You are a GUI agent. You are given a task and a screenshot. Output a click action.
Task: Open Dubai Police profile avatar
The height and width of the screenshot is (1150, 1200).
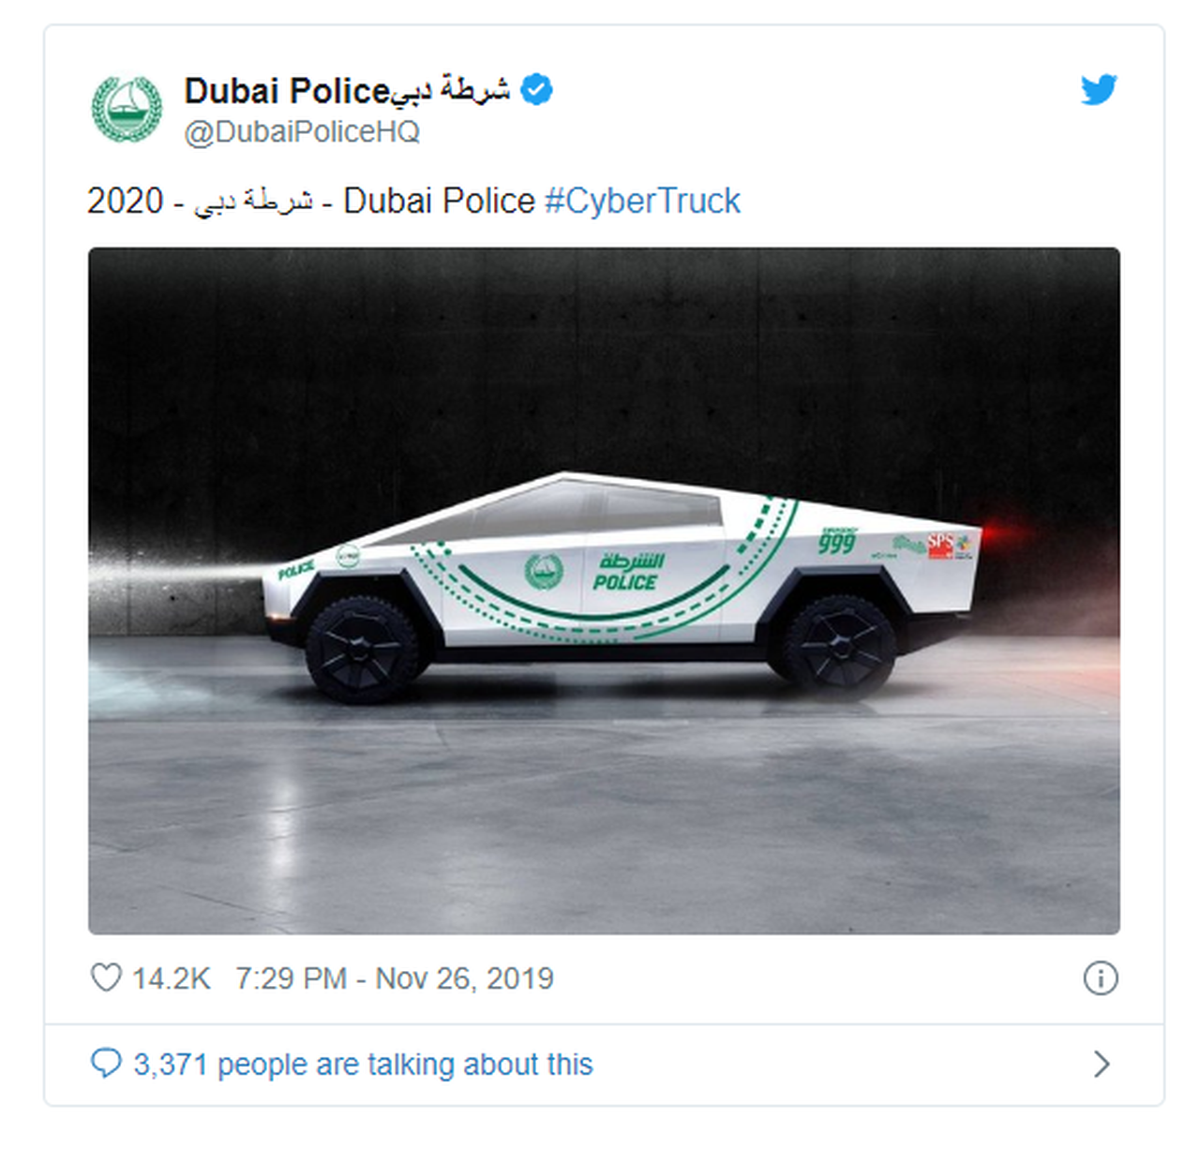tap(127, 109)
